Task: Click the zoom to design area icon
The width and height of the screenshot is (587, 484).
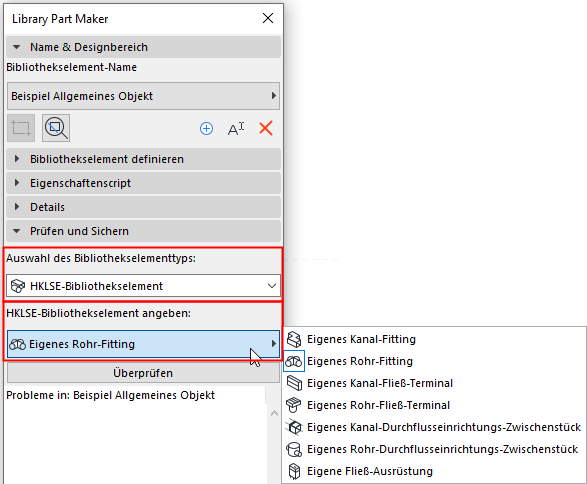Action: (x=56, y=128)
